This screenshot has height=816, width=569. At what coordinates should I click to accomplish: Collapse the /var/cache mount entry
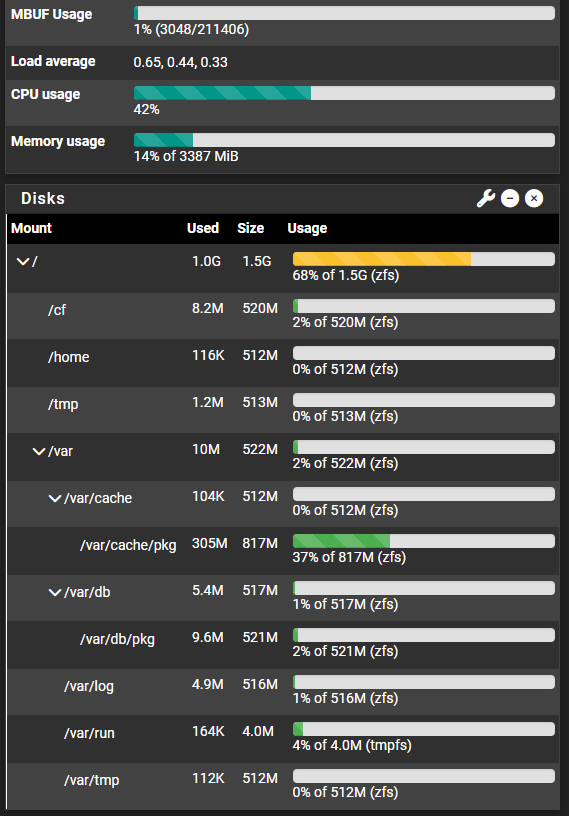[55, 499]
